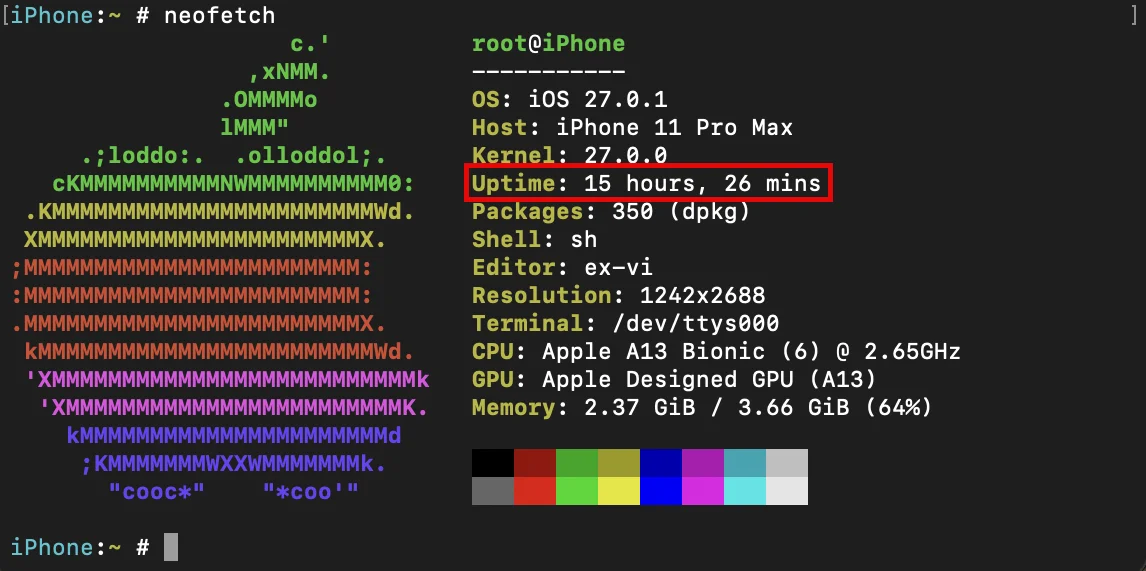Select the Shell: sh line
The image size is (1146, 571).
pyautogui.click(x=534, y=239)
